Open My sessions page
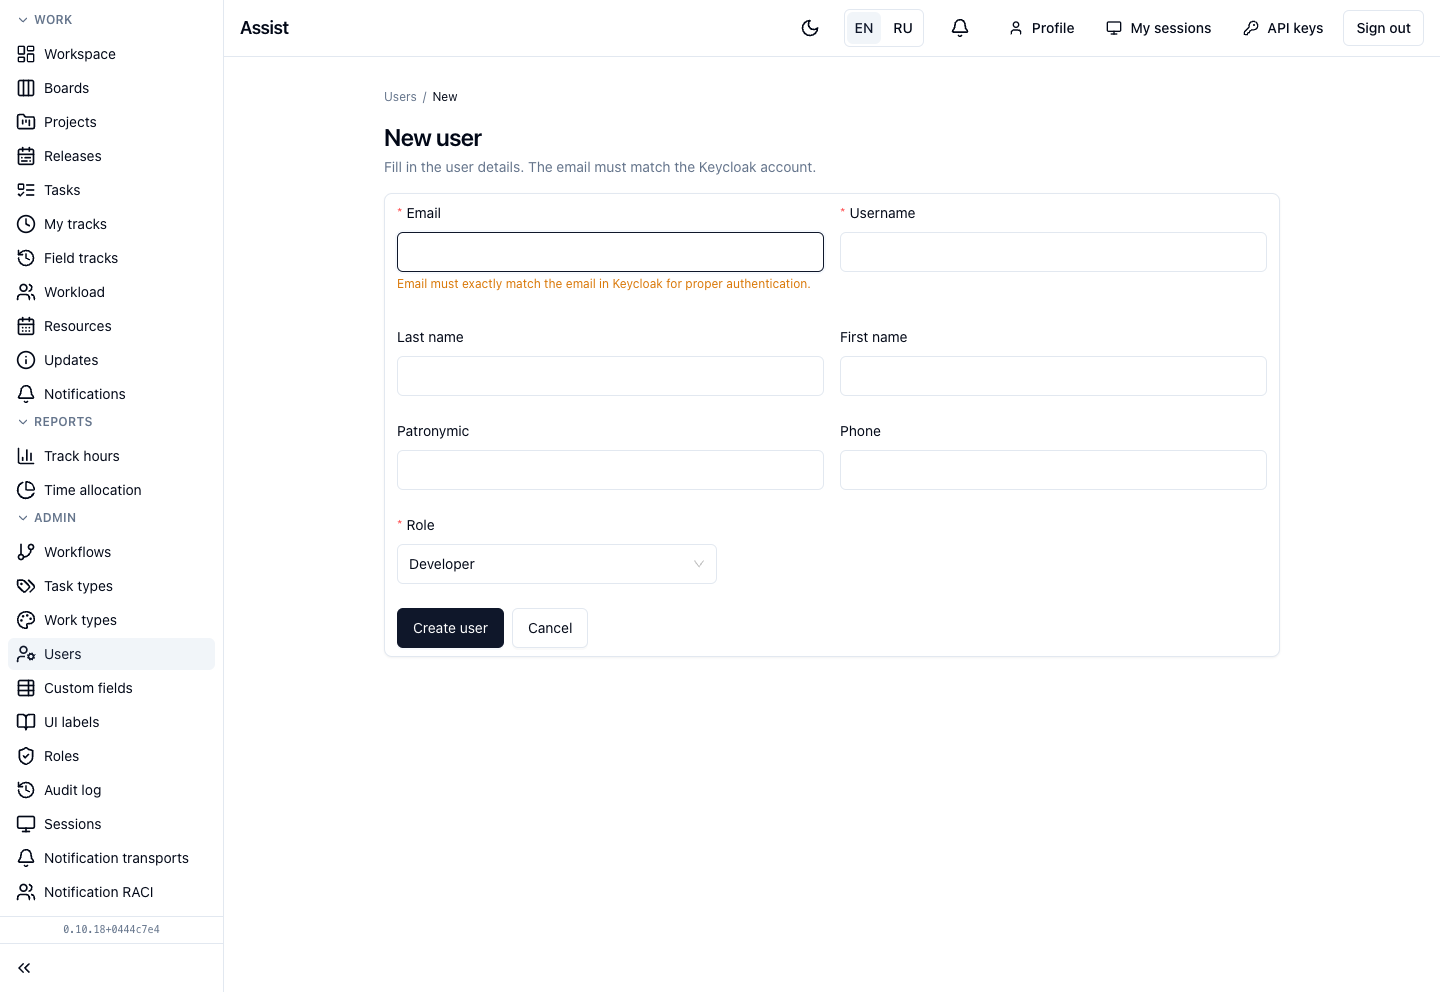Screen dimensions: 1440x992 (x=1159, y=28)
